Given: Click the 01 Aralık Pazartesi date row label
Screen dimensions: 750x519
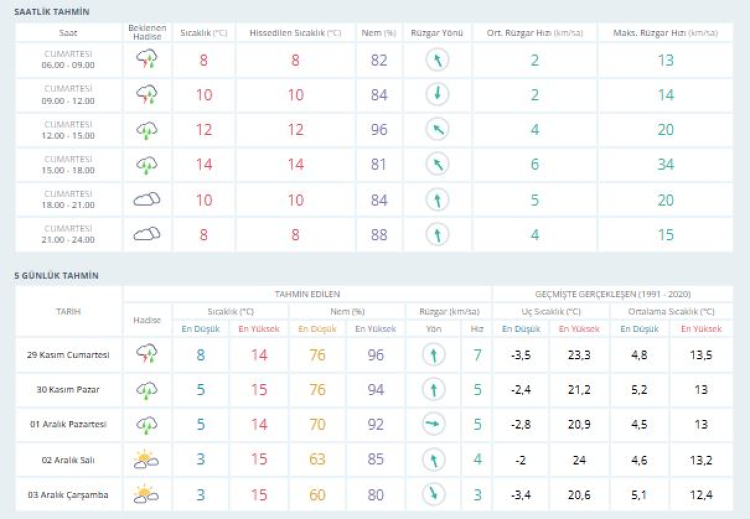Looking at the screenshot, I should 69,425.
